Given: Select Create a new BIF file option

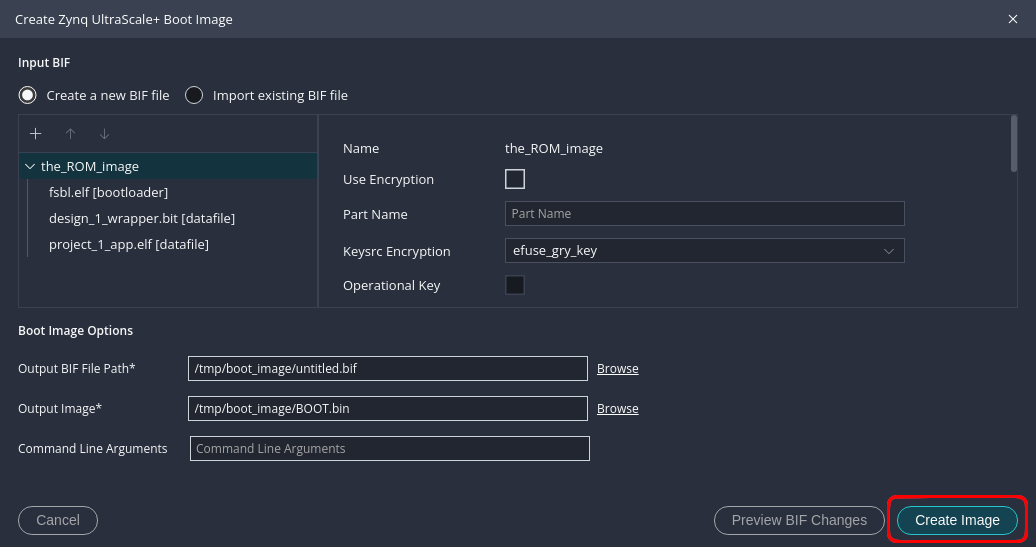Looking at the screenshot, I should tap(28, 95).
